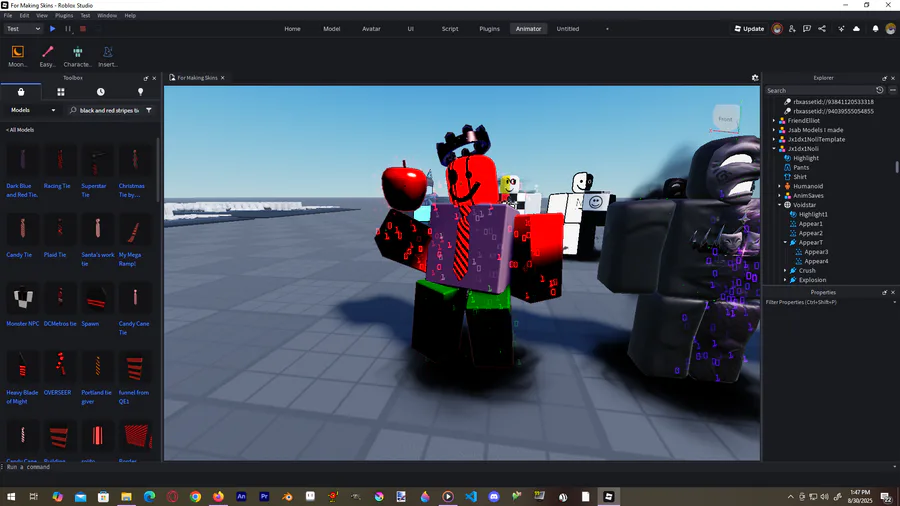
Task: Open the Windows Start menu
Action: click(11, 496)
